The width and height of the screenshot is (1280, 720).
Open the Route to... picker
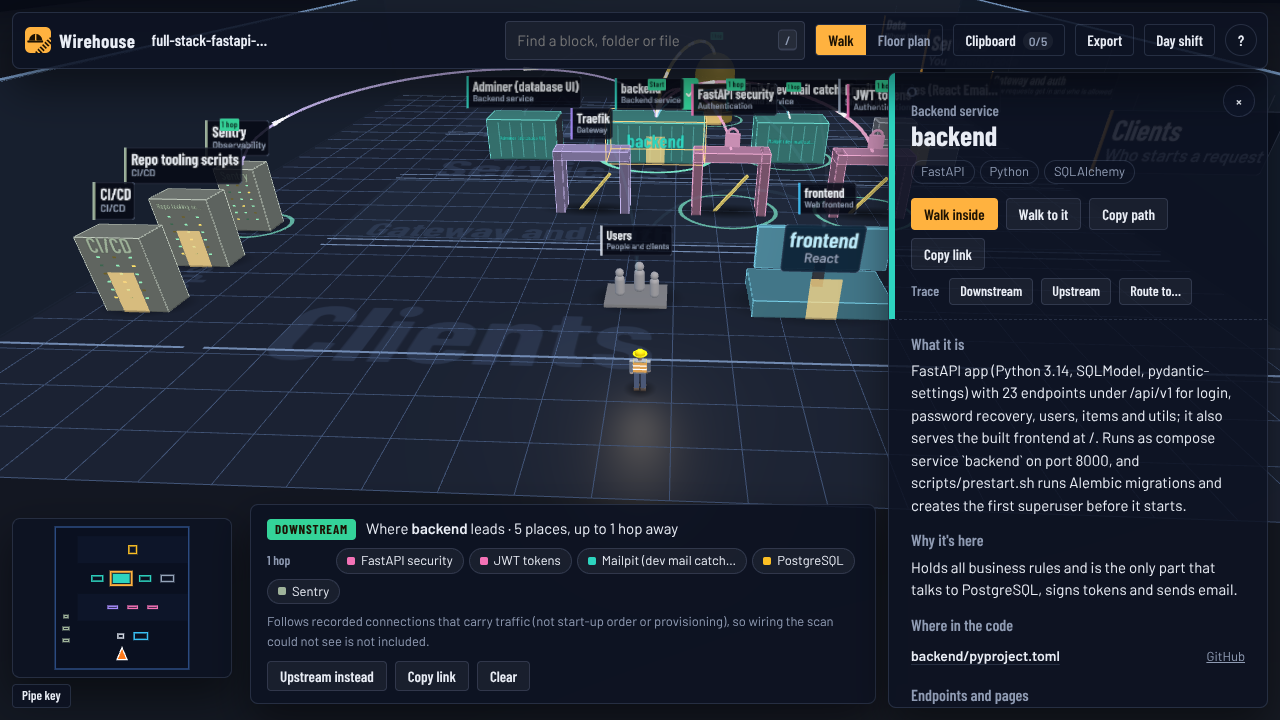pyautogui.click(x=1155, y=291)
